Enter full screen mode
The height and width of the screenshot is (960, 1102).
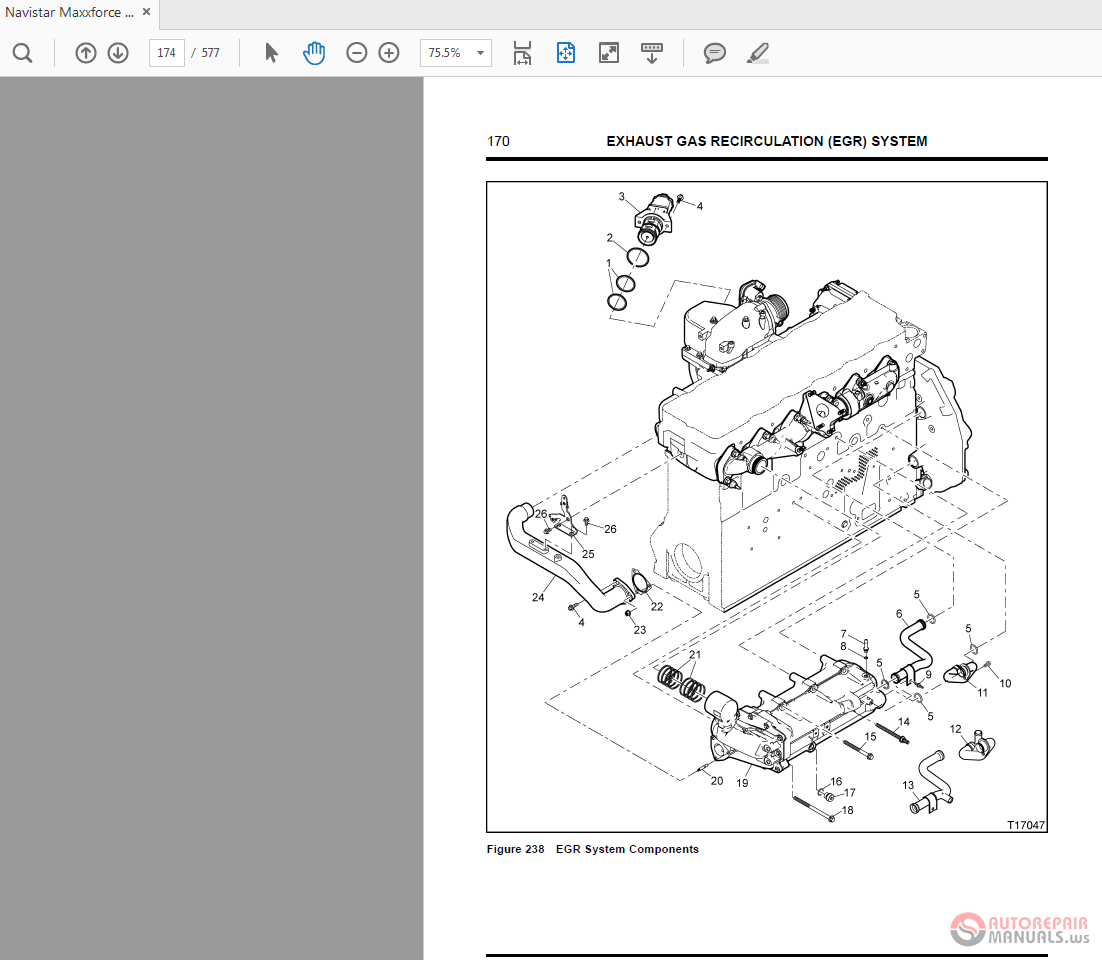point(609,53)
